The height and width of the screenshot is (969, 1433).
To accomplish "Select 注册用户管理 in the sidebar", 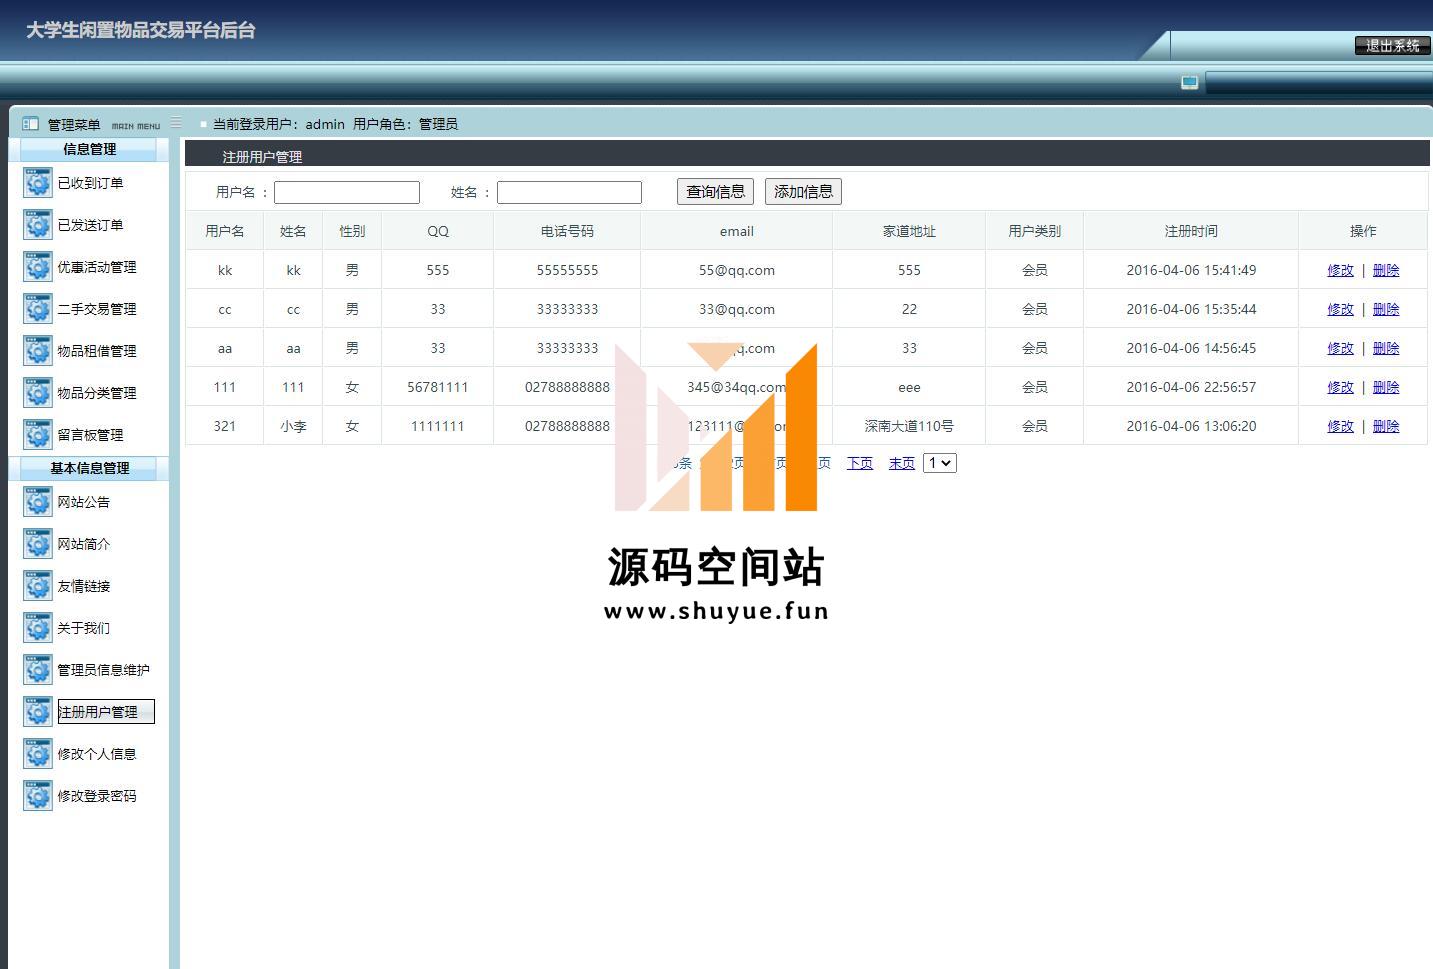I will pyautogui.click(x=106, y=712).
